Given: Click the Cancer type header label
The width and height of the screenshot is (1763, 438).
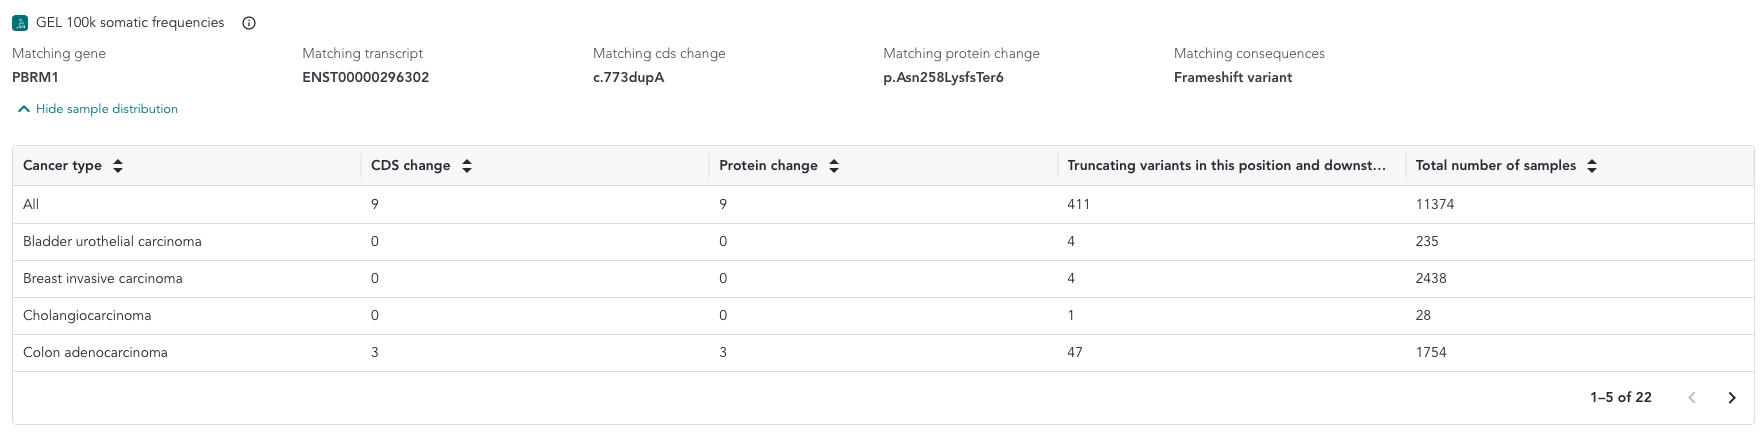Looking at the screenshot, I should click(x=62, y=166).
